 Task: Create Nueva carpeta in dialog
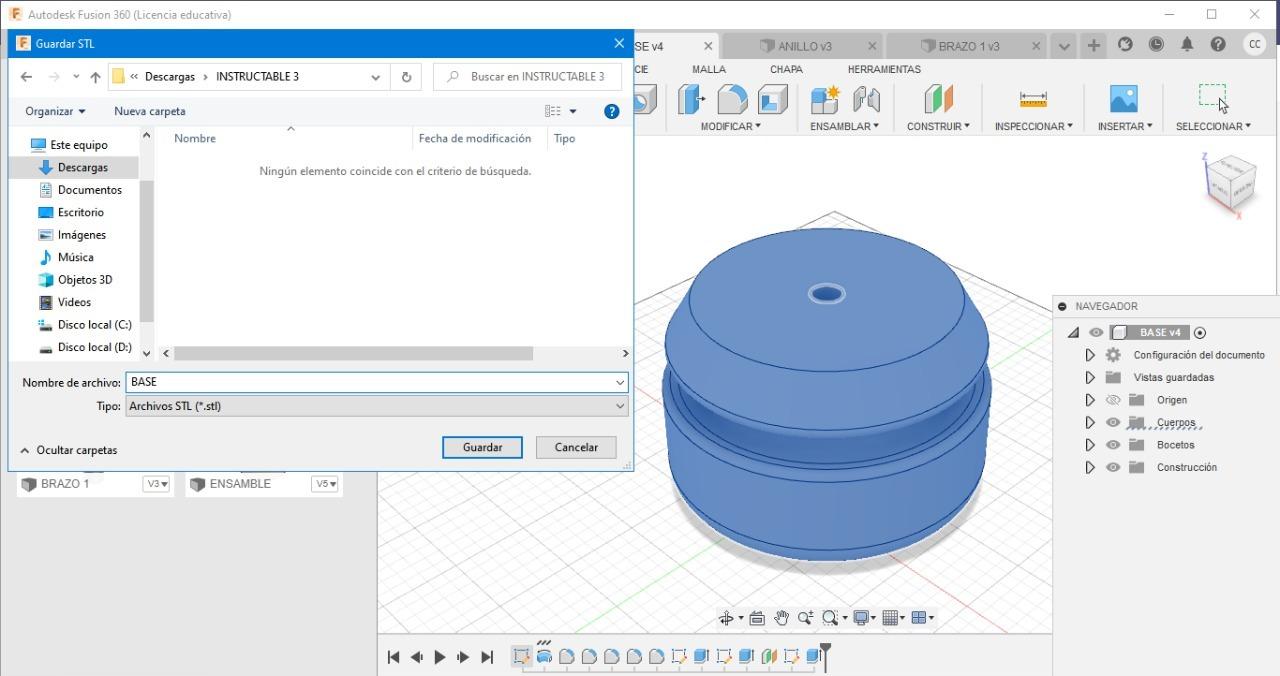pyautogui.click(x=150, y=111)
